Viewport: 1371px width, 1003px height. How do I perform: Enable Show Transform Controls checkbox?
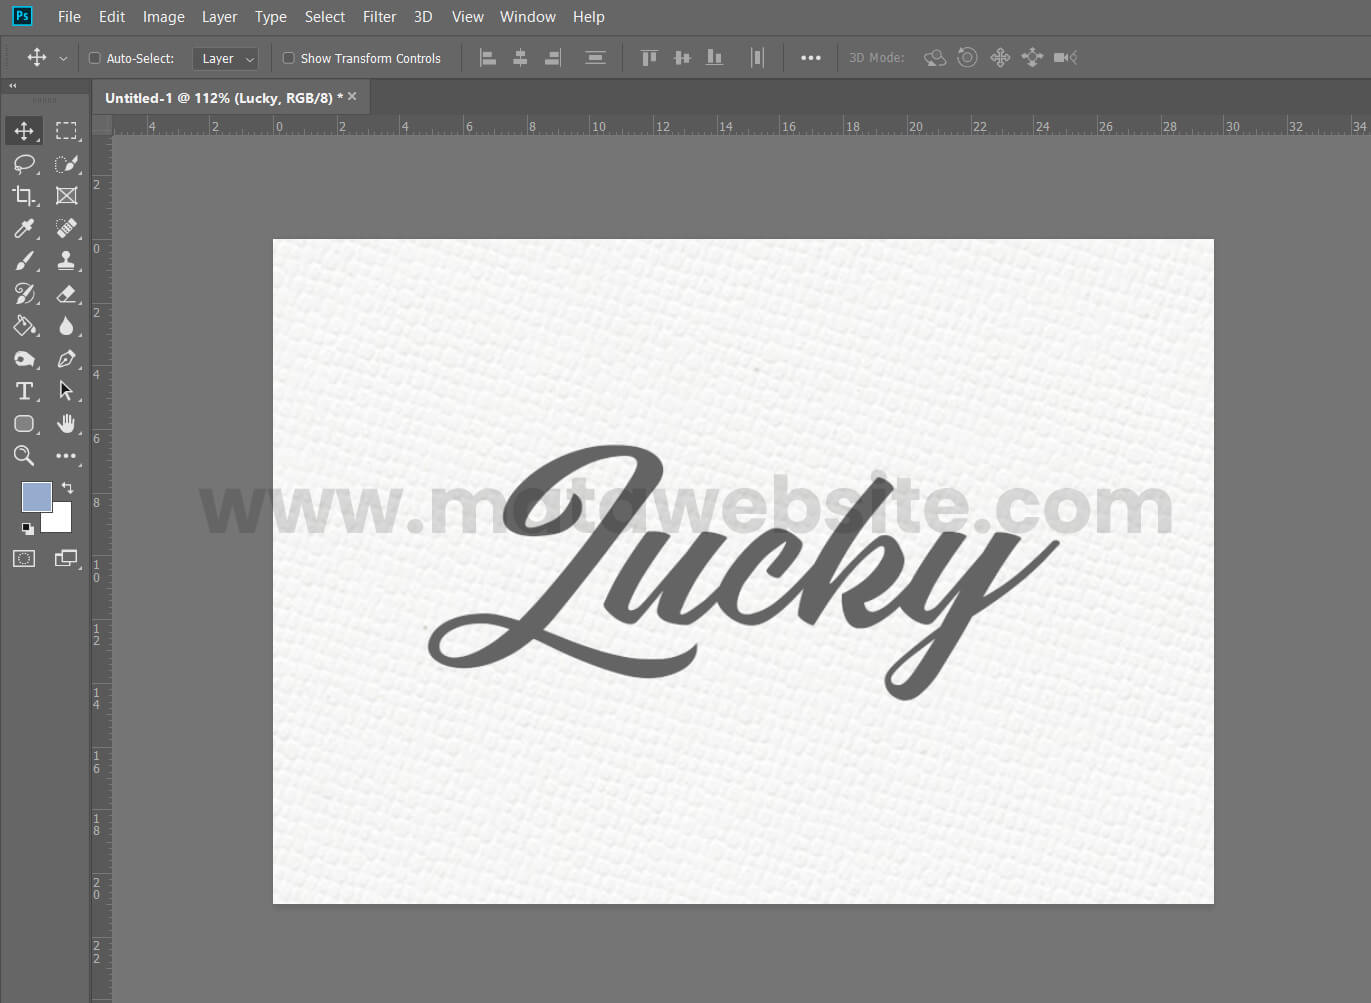pyautogui.click(x=289, y=58)
